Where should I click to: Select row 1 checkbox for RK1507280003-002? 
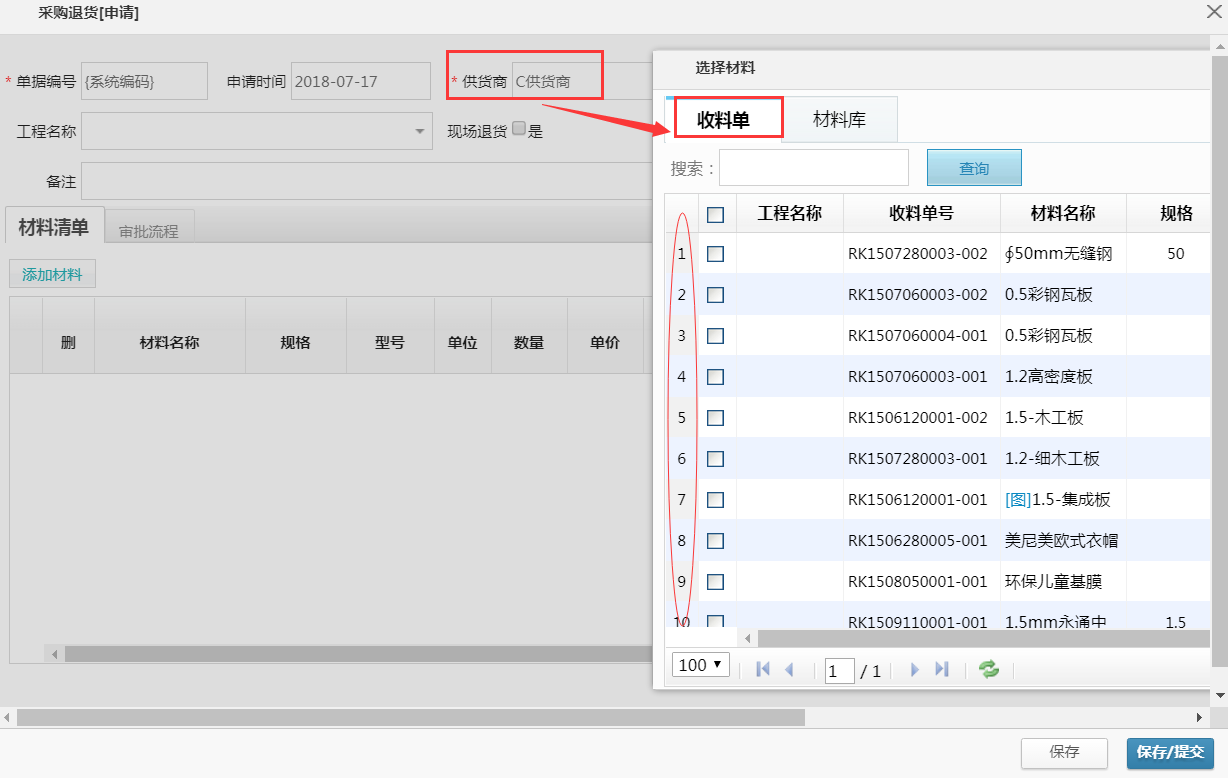(714, 254)
